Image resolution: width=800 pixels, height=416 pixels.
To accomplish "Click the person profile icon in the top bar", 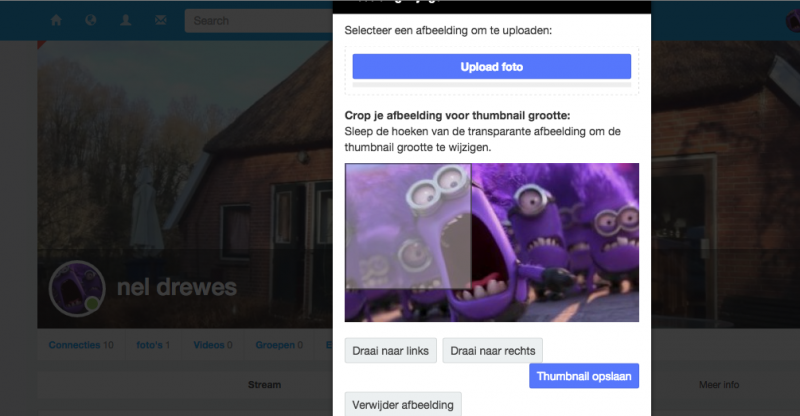I will click(126, 20).
